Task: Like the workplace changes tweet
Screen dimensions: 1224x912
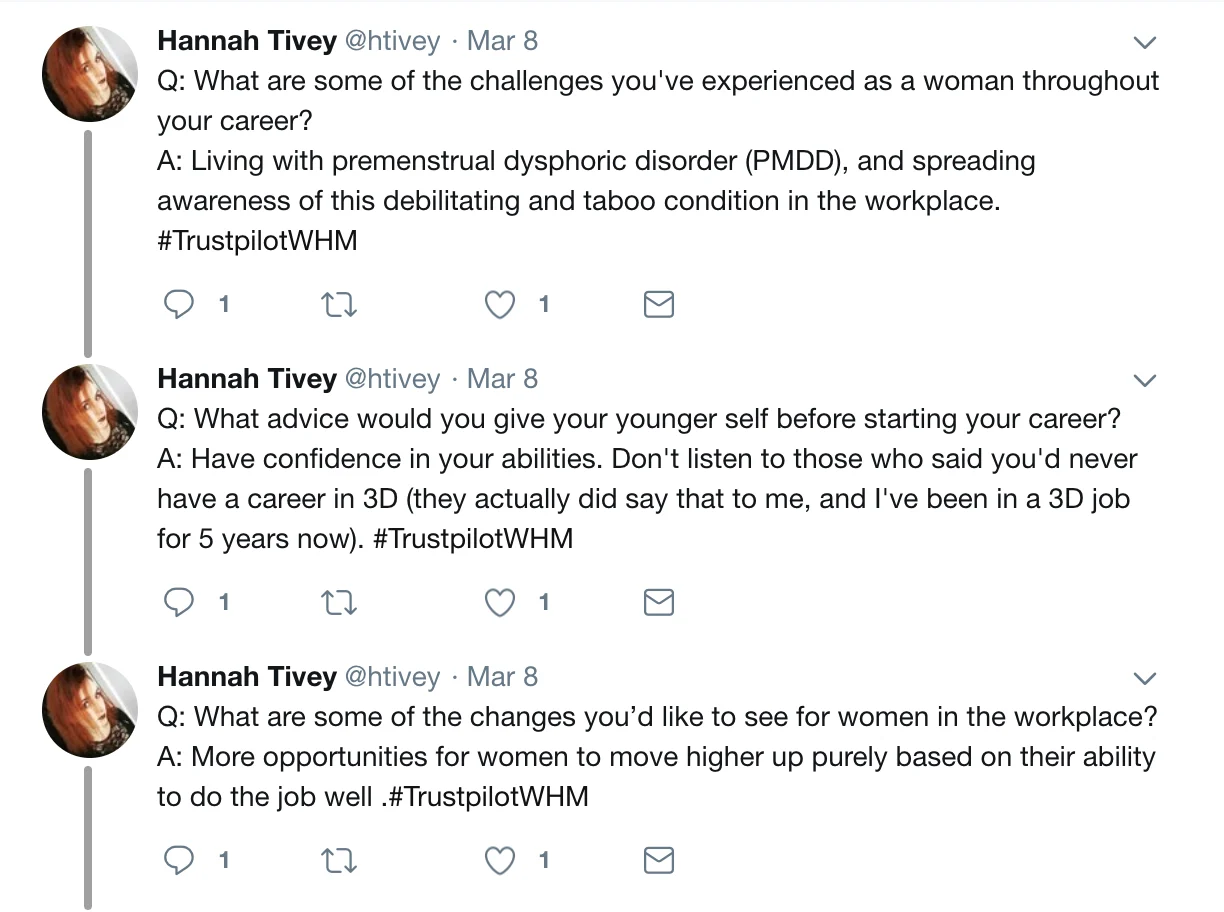Action: tap(499, 859)
